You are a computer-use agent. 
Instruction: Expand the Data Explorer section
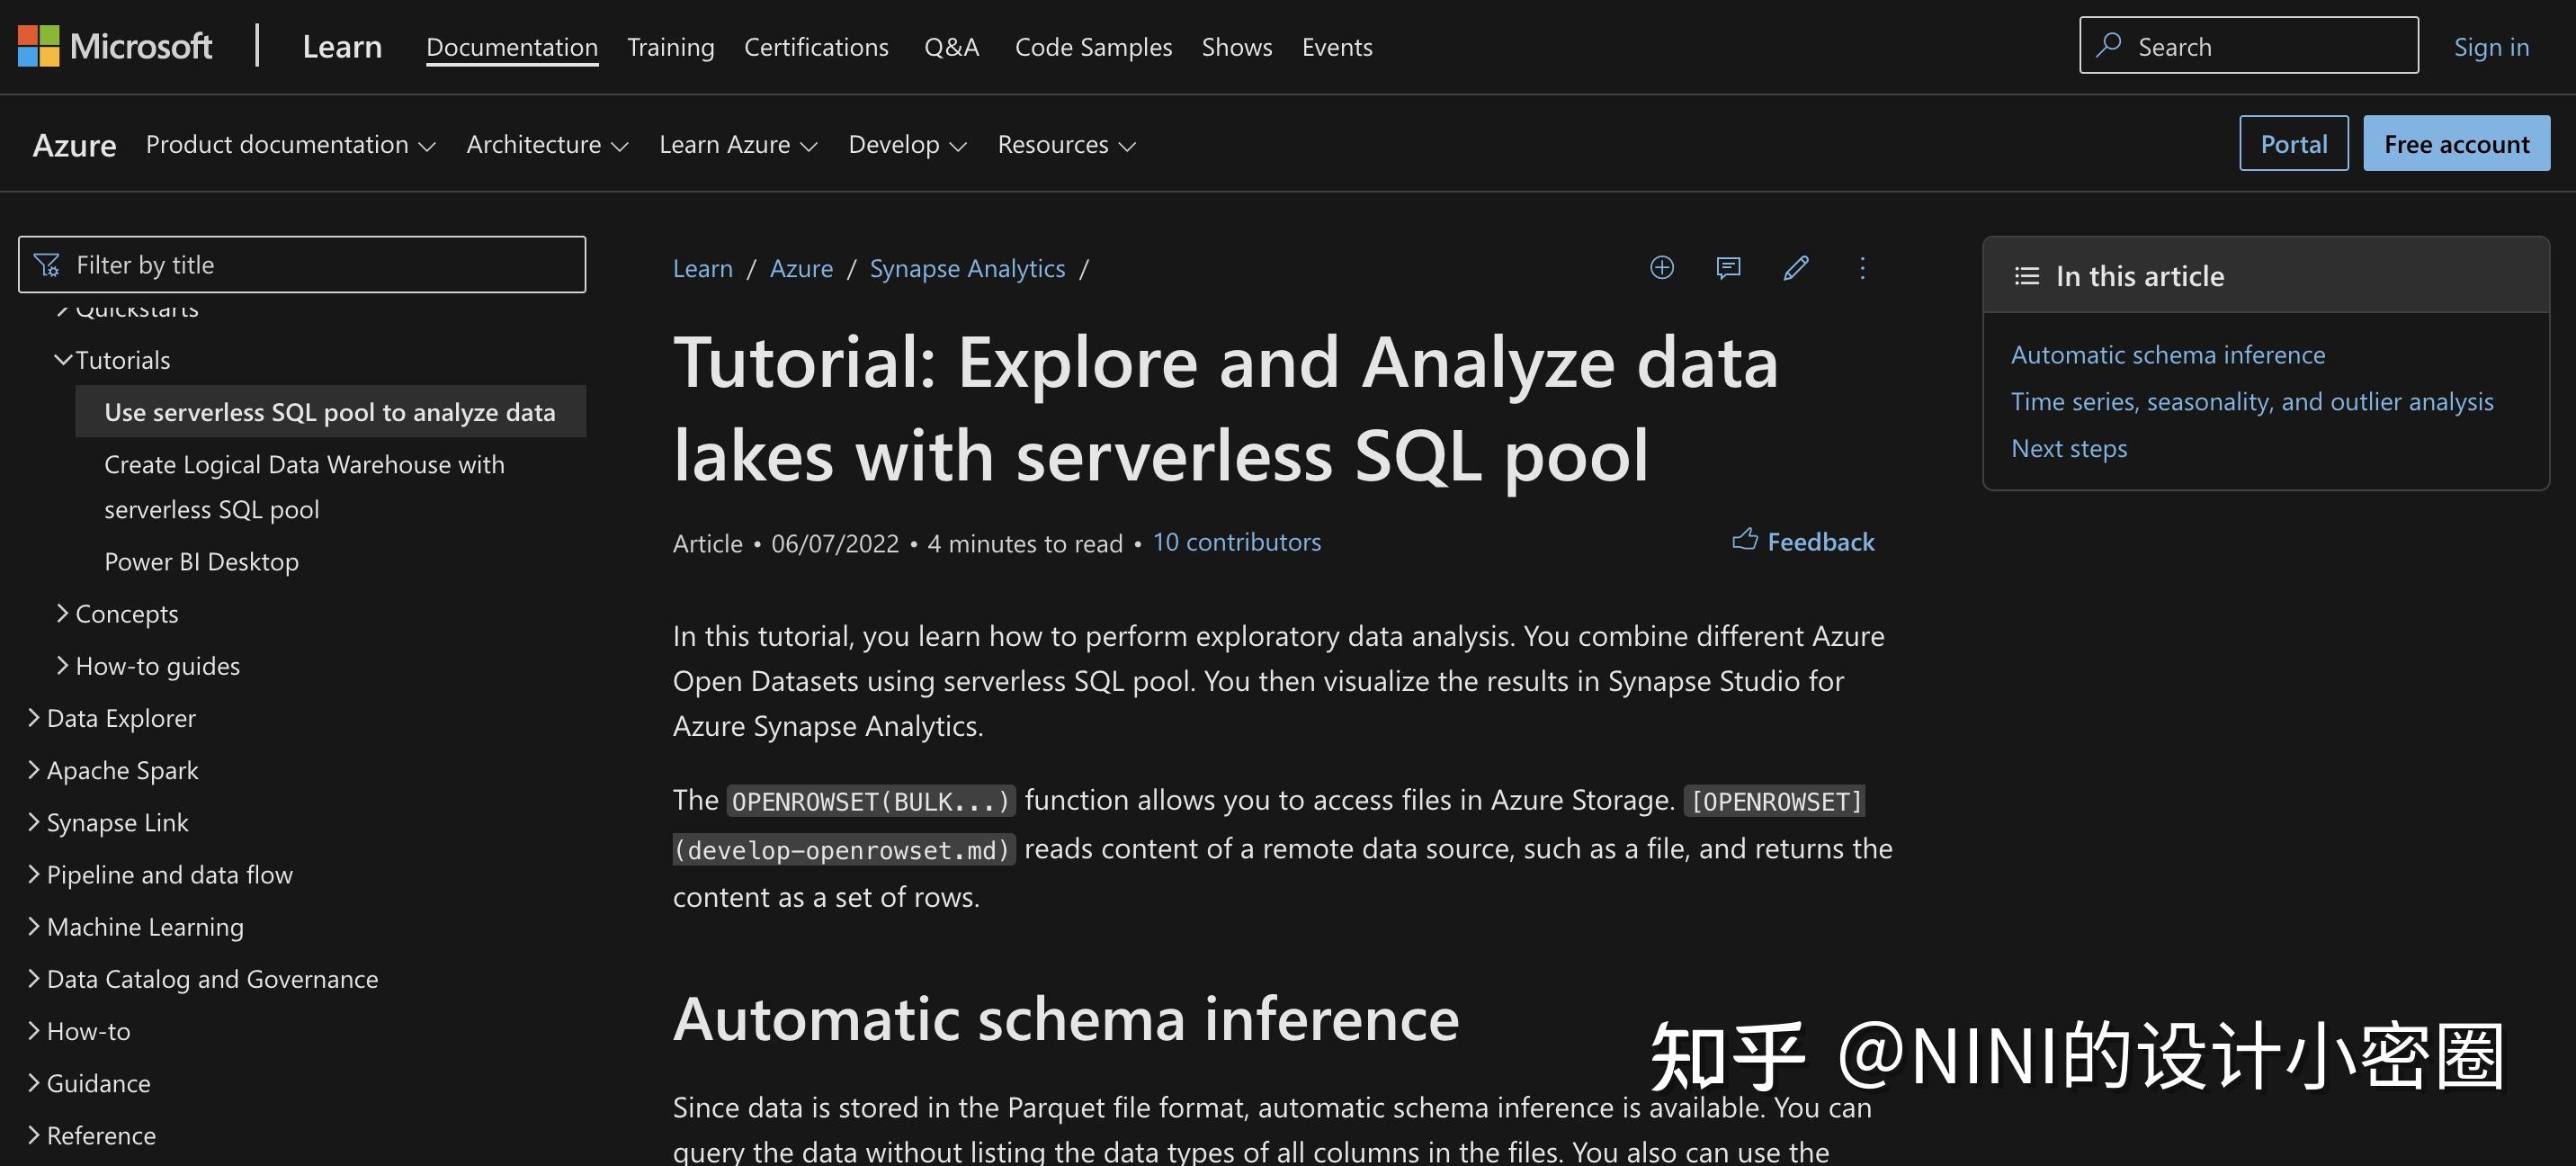(x=34, y=718)
